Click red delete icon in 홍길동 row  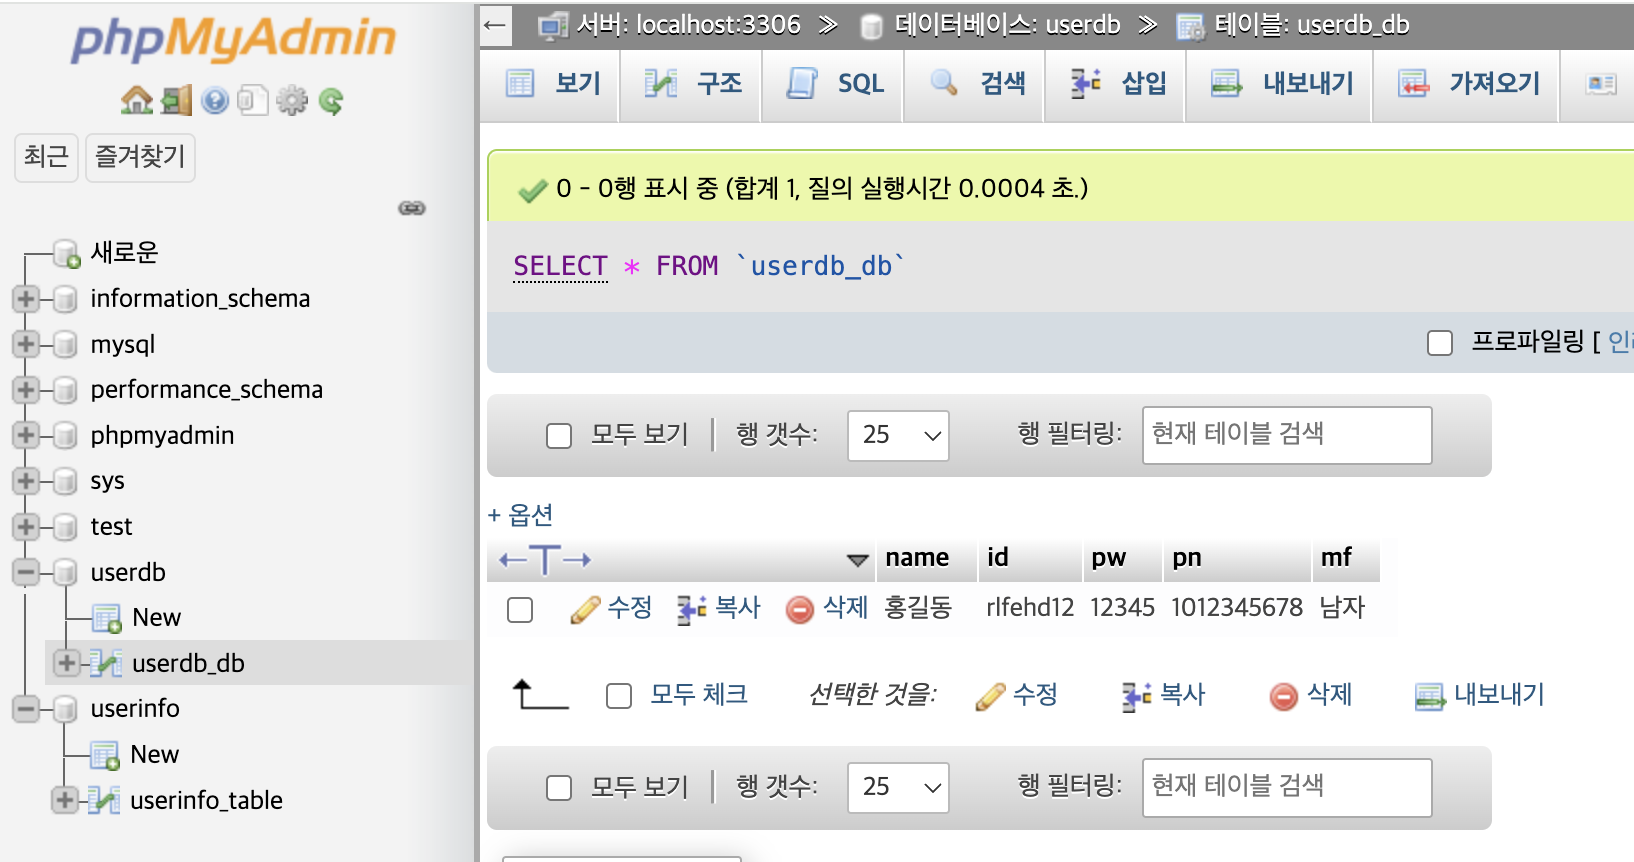[x=800, y=609]
